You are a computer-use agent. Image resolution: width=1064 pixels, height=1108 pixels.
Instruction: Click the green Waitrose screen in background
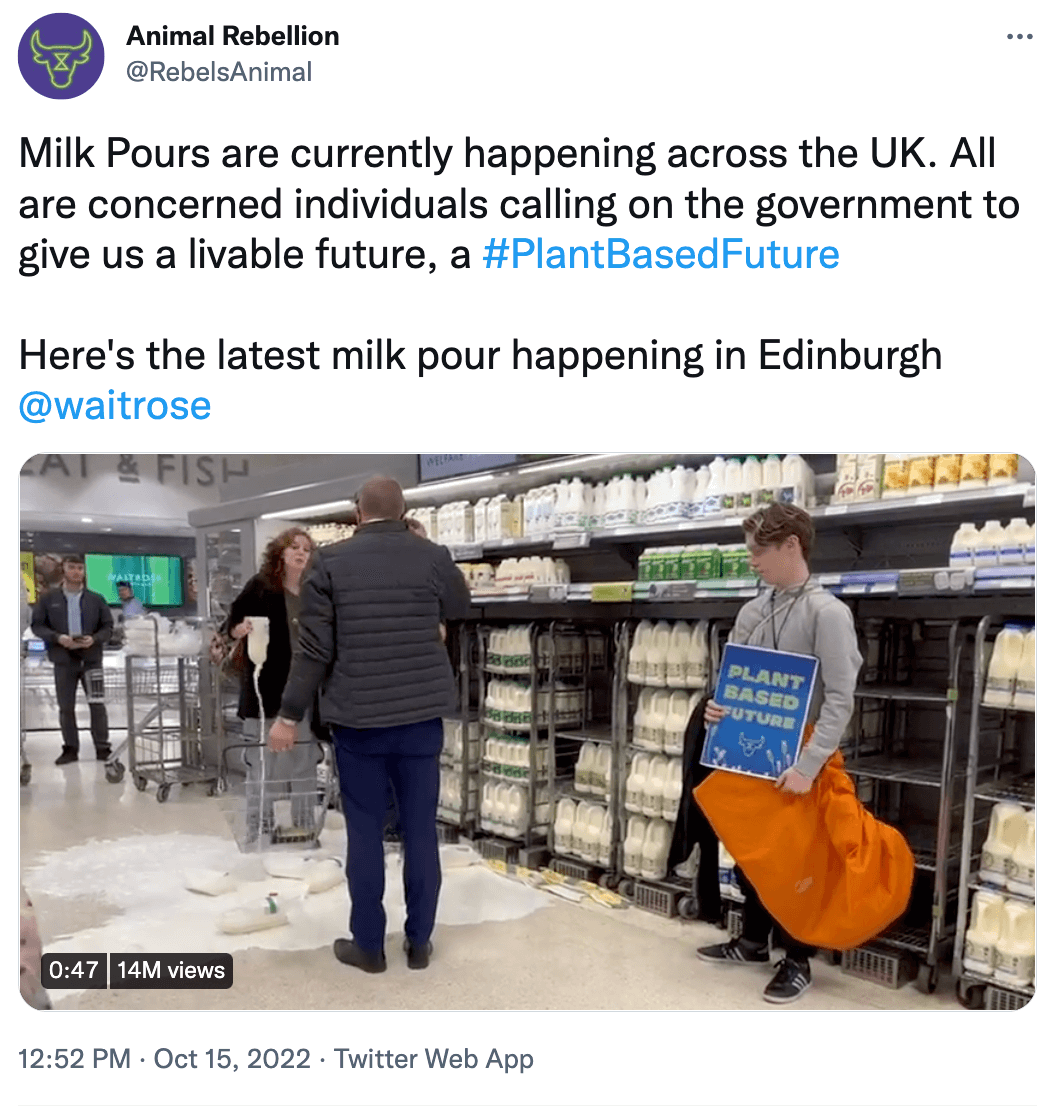click(x=134, y=579)
